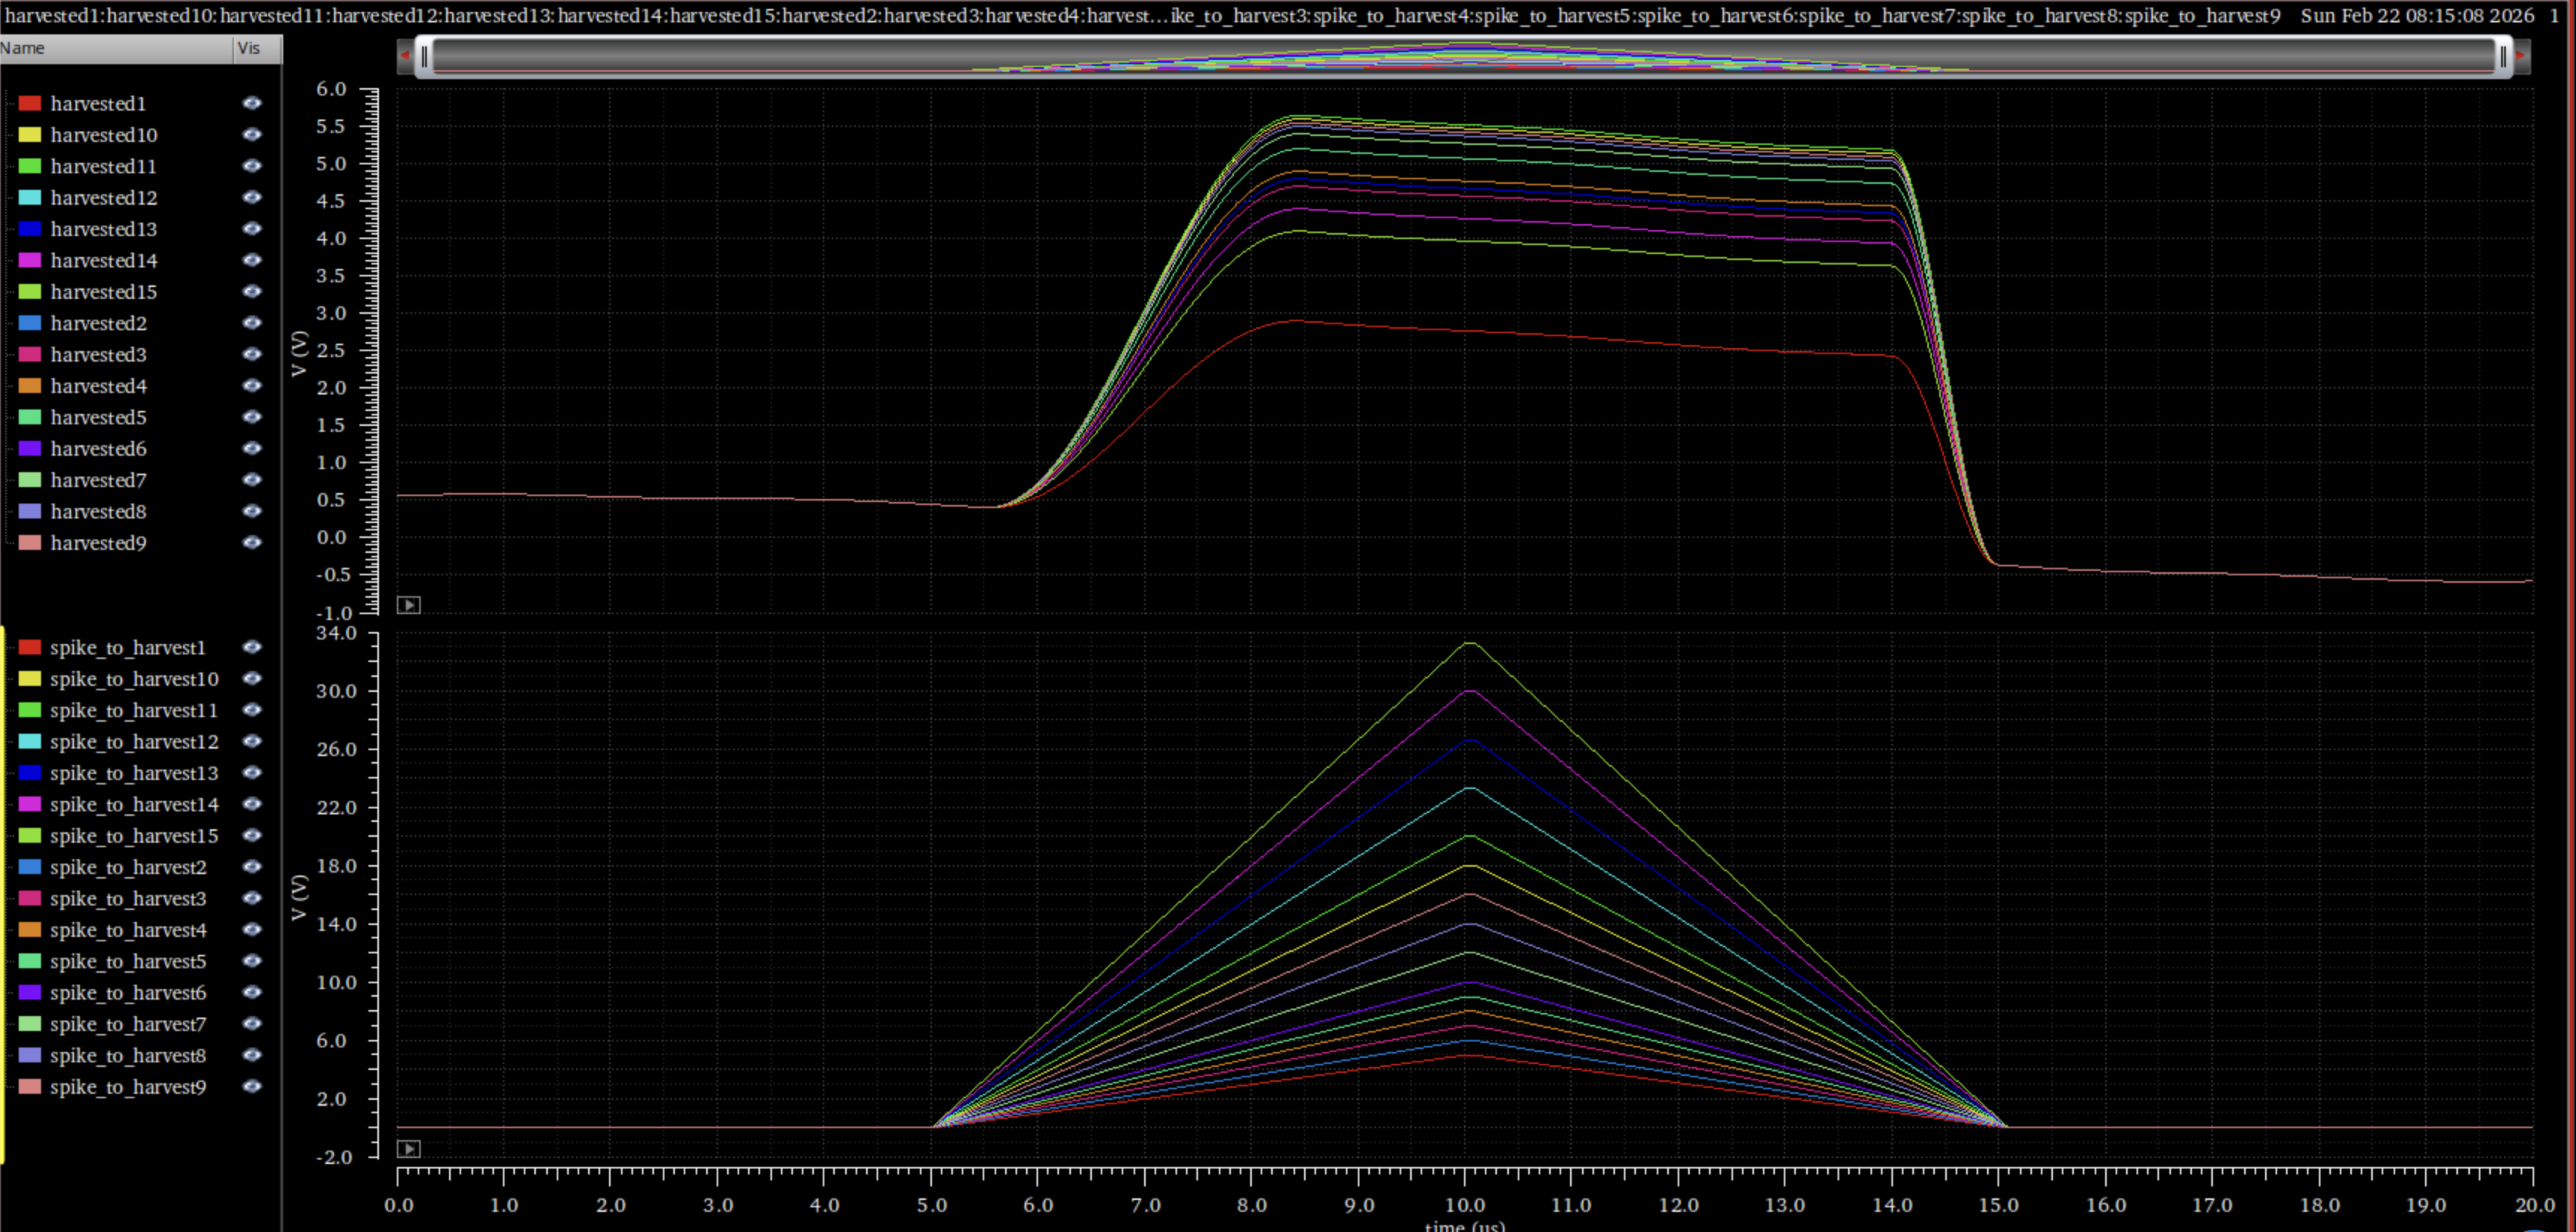Viewport: 2576px width, 1232px height.
Task: Toggle visibility of harvested12 trace
Action: (252, 197)
